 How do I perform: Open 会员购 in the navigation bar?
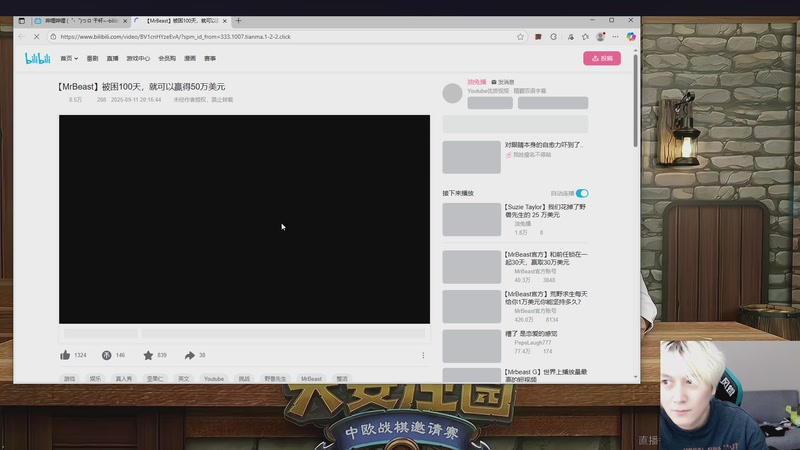[x=167, y=59]
